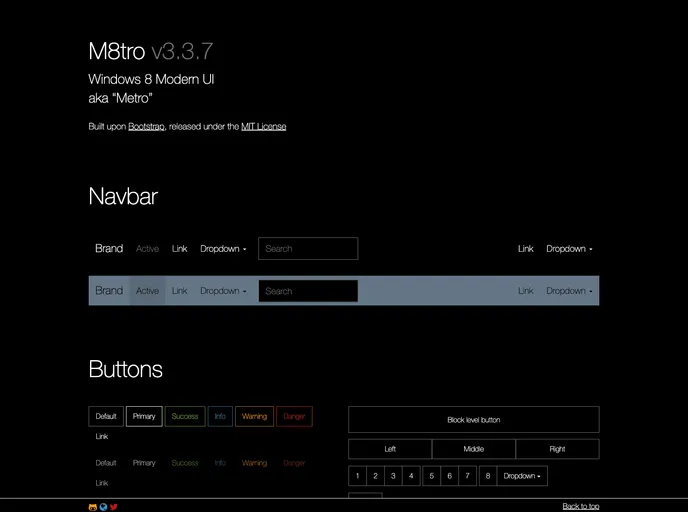
Task: Open the MIT License link
Action: (264, 127)
